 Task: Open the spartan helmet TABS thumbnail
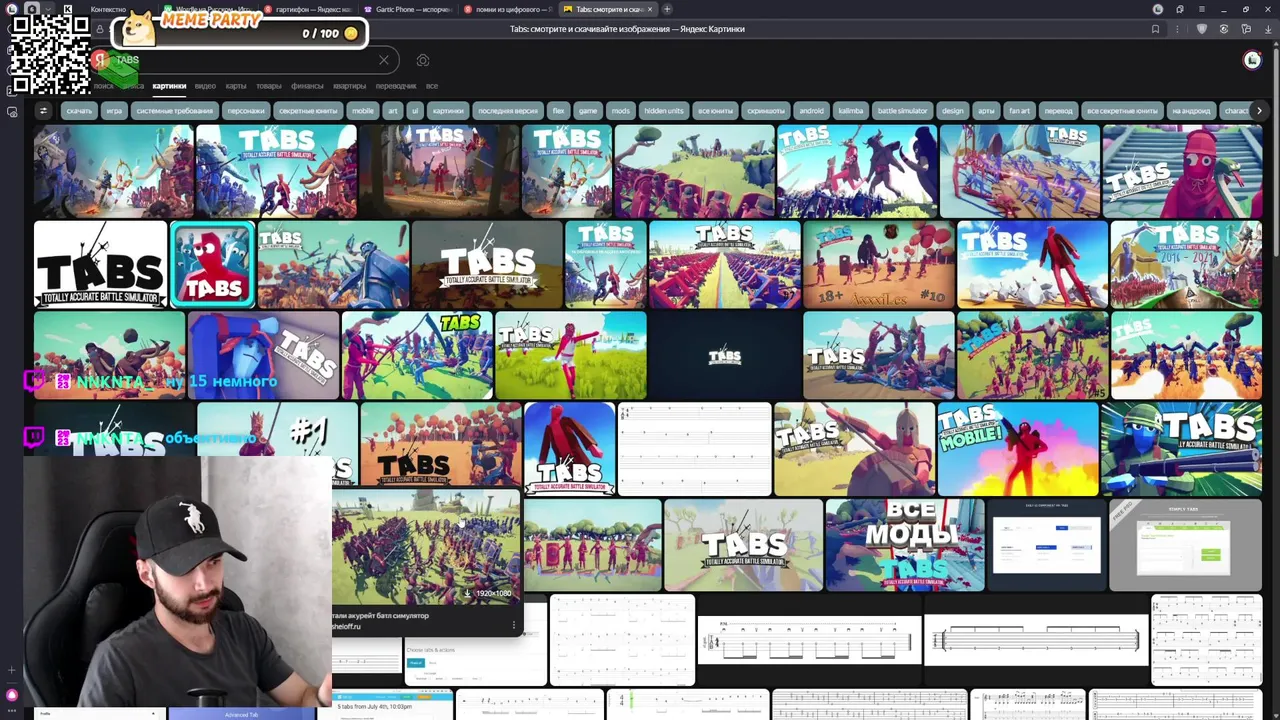click(x=854, y=449)
